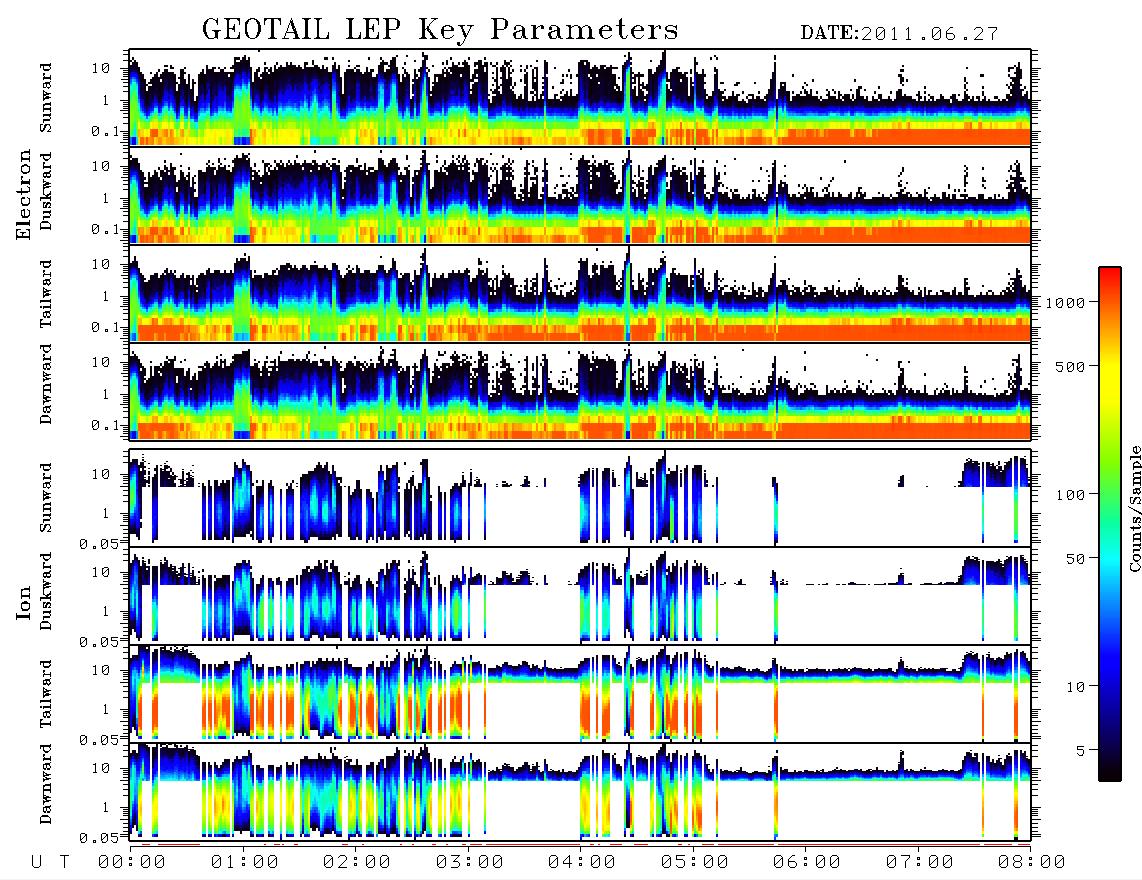Click the "06:00" time tick label

(x=807, y=862)
